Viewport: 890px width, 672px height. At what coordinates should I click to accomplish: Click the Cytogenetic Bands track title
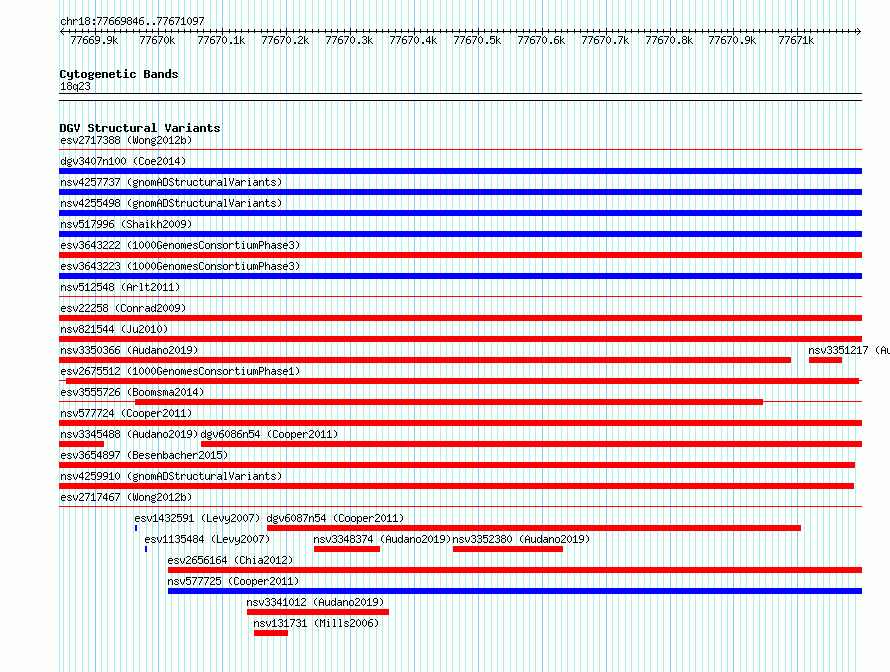[x=119, y=74]
